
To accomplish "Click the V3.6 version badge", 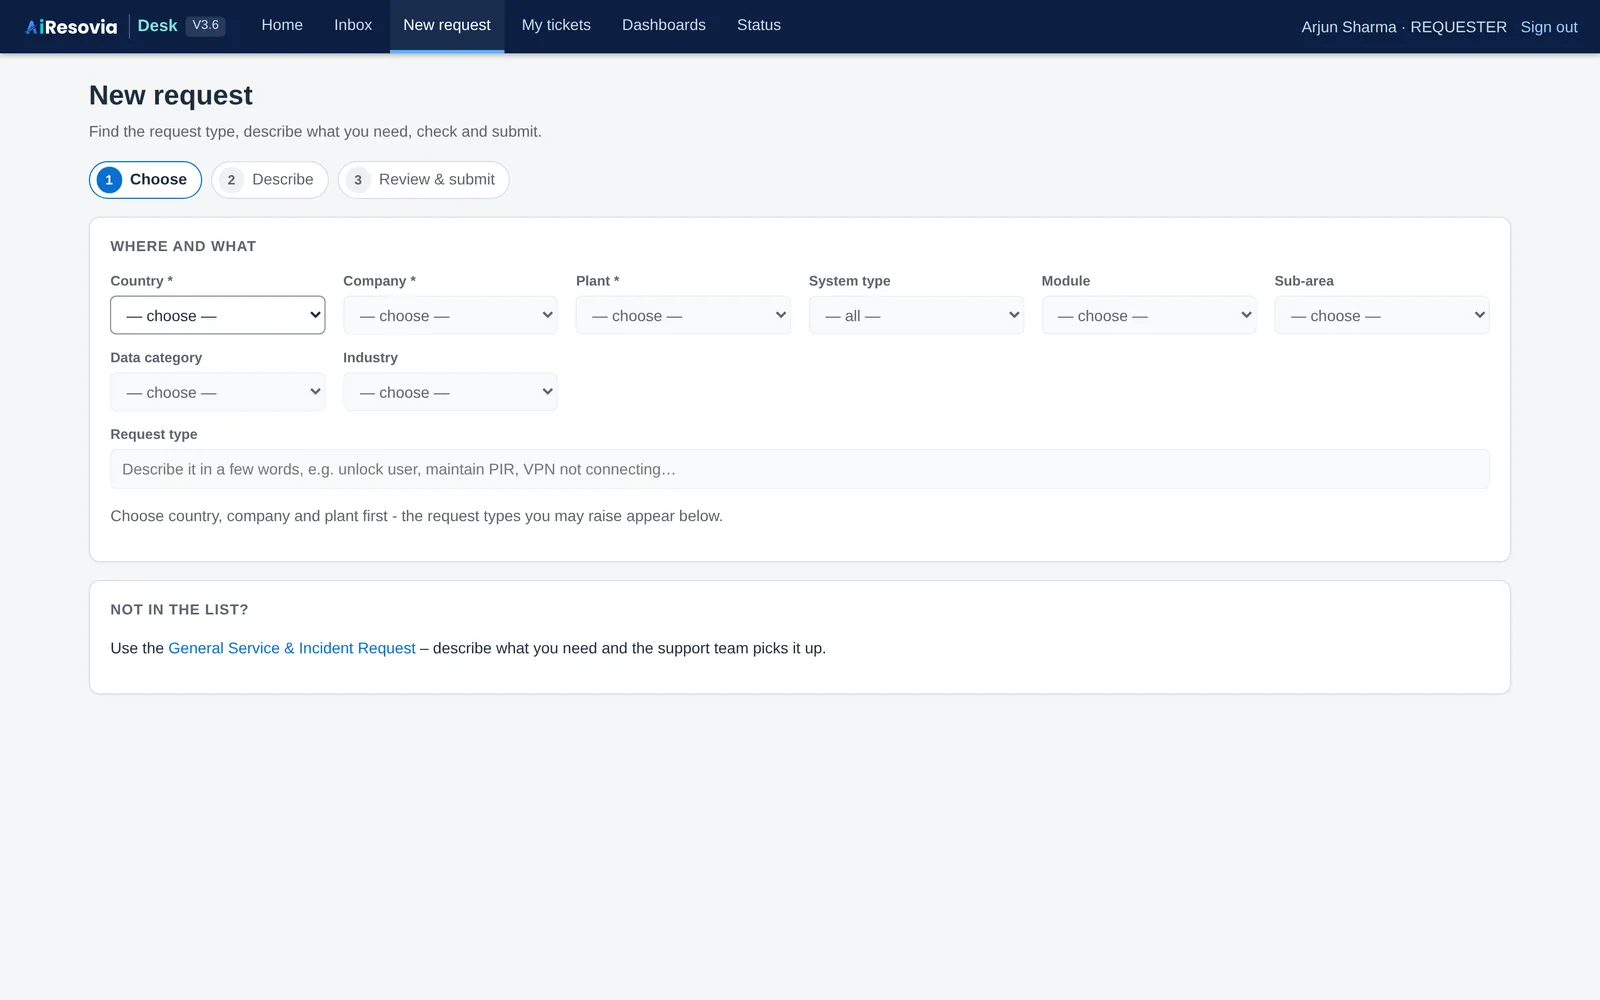I will (x=206, y=26).
